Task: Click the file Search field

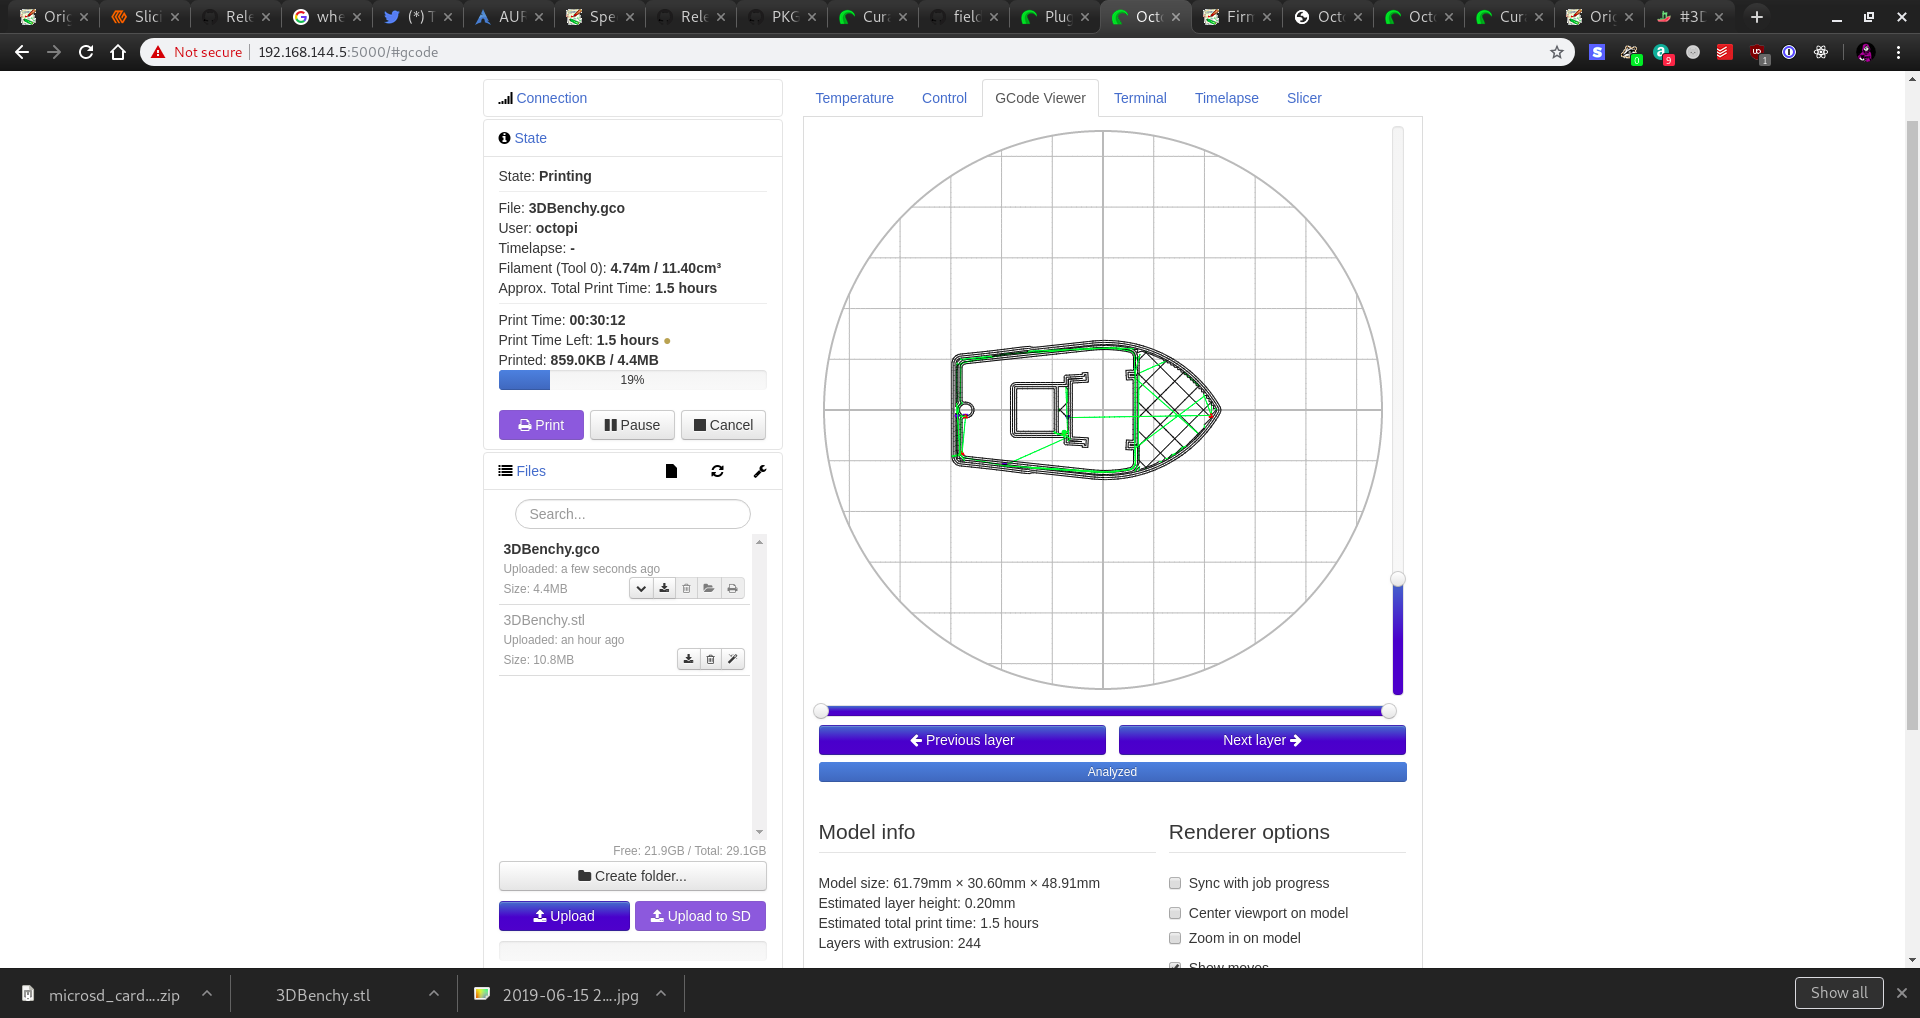Action: tap(632, 514)
